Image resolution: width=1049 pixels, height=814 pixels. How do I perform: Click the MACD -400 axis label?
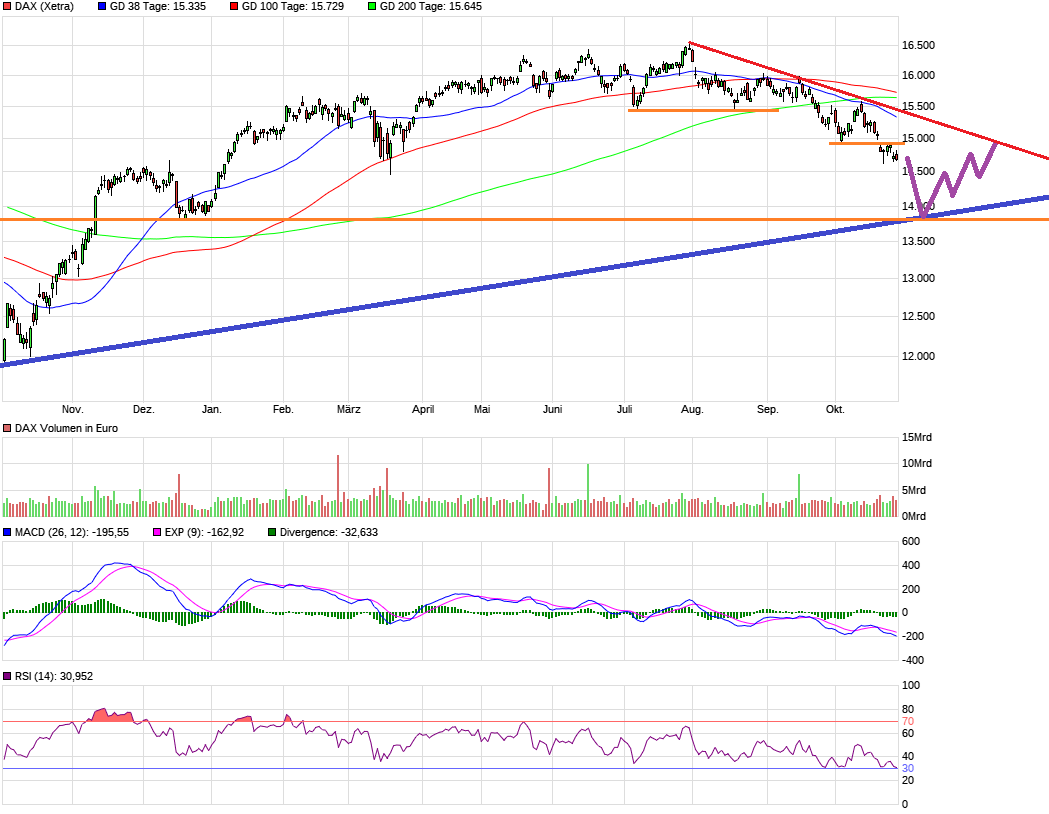(913, 660)
